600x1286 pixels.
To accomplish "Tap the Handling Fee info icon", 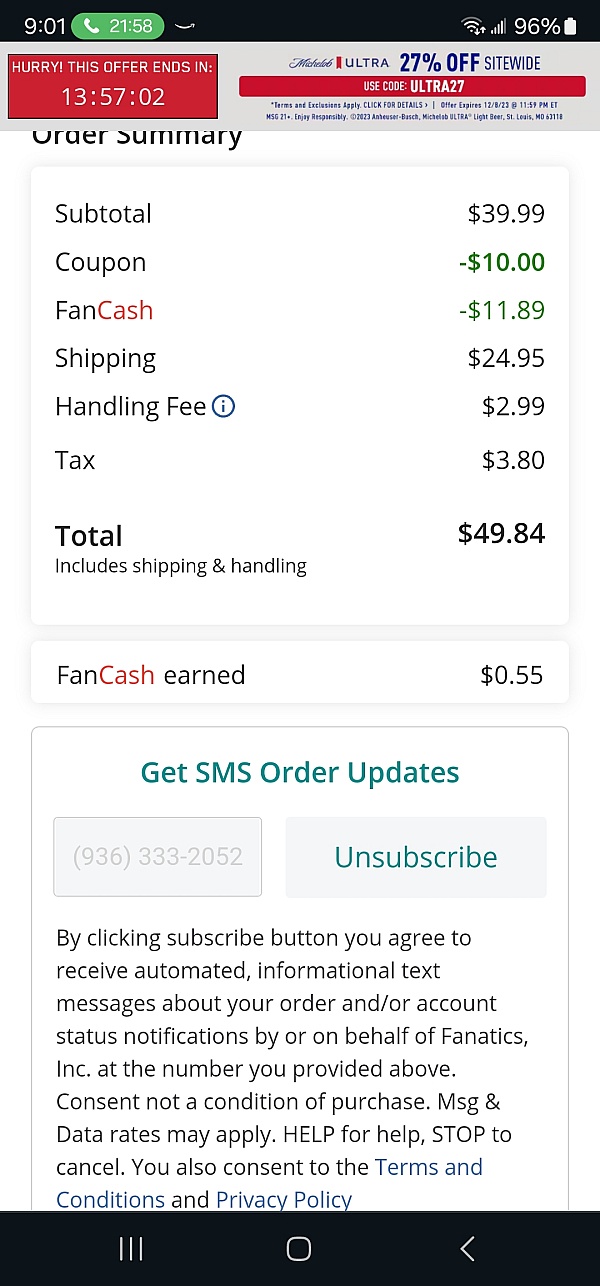I will pos(224,407).
